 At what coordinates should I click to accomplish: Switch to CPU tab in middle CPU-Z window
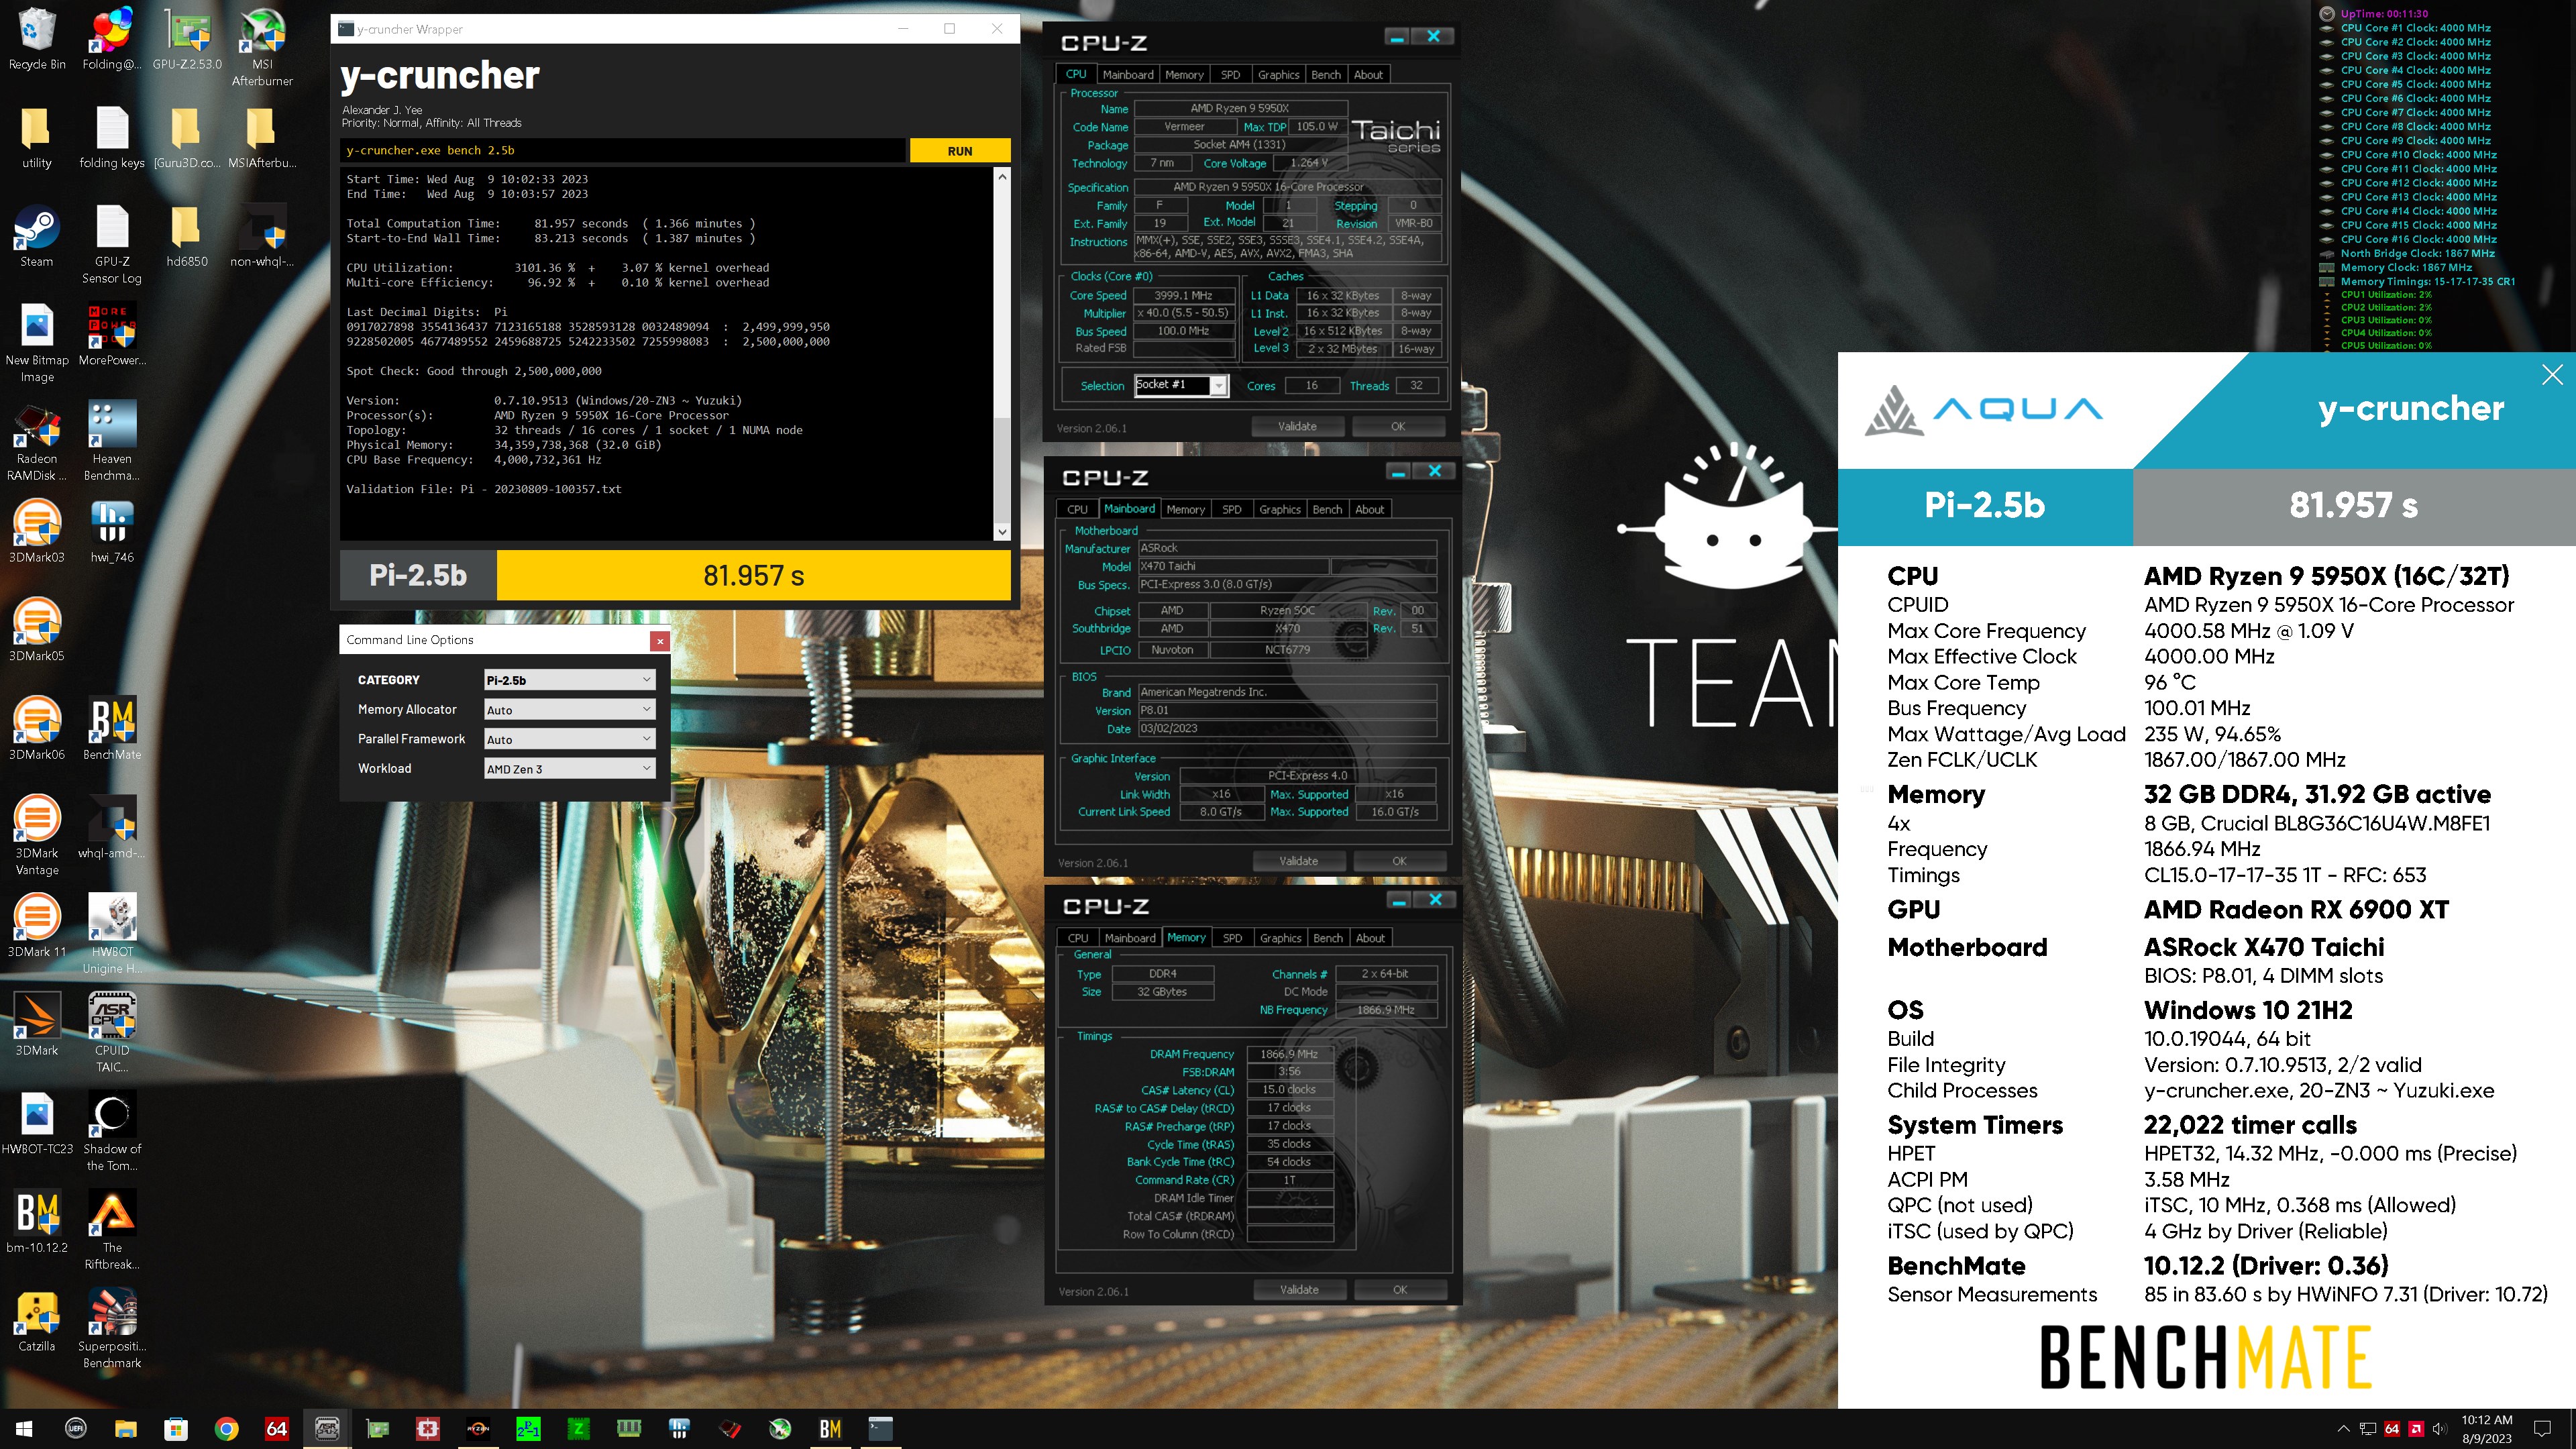click(x=1077, y=510)
